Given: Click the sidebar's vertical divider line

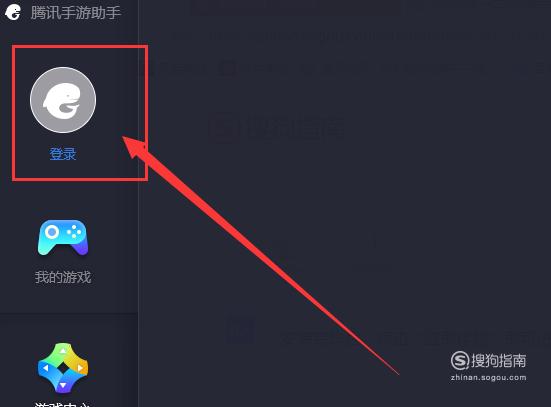Looking at the screenshot, I should 138,204.
